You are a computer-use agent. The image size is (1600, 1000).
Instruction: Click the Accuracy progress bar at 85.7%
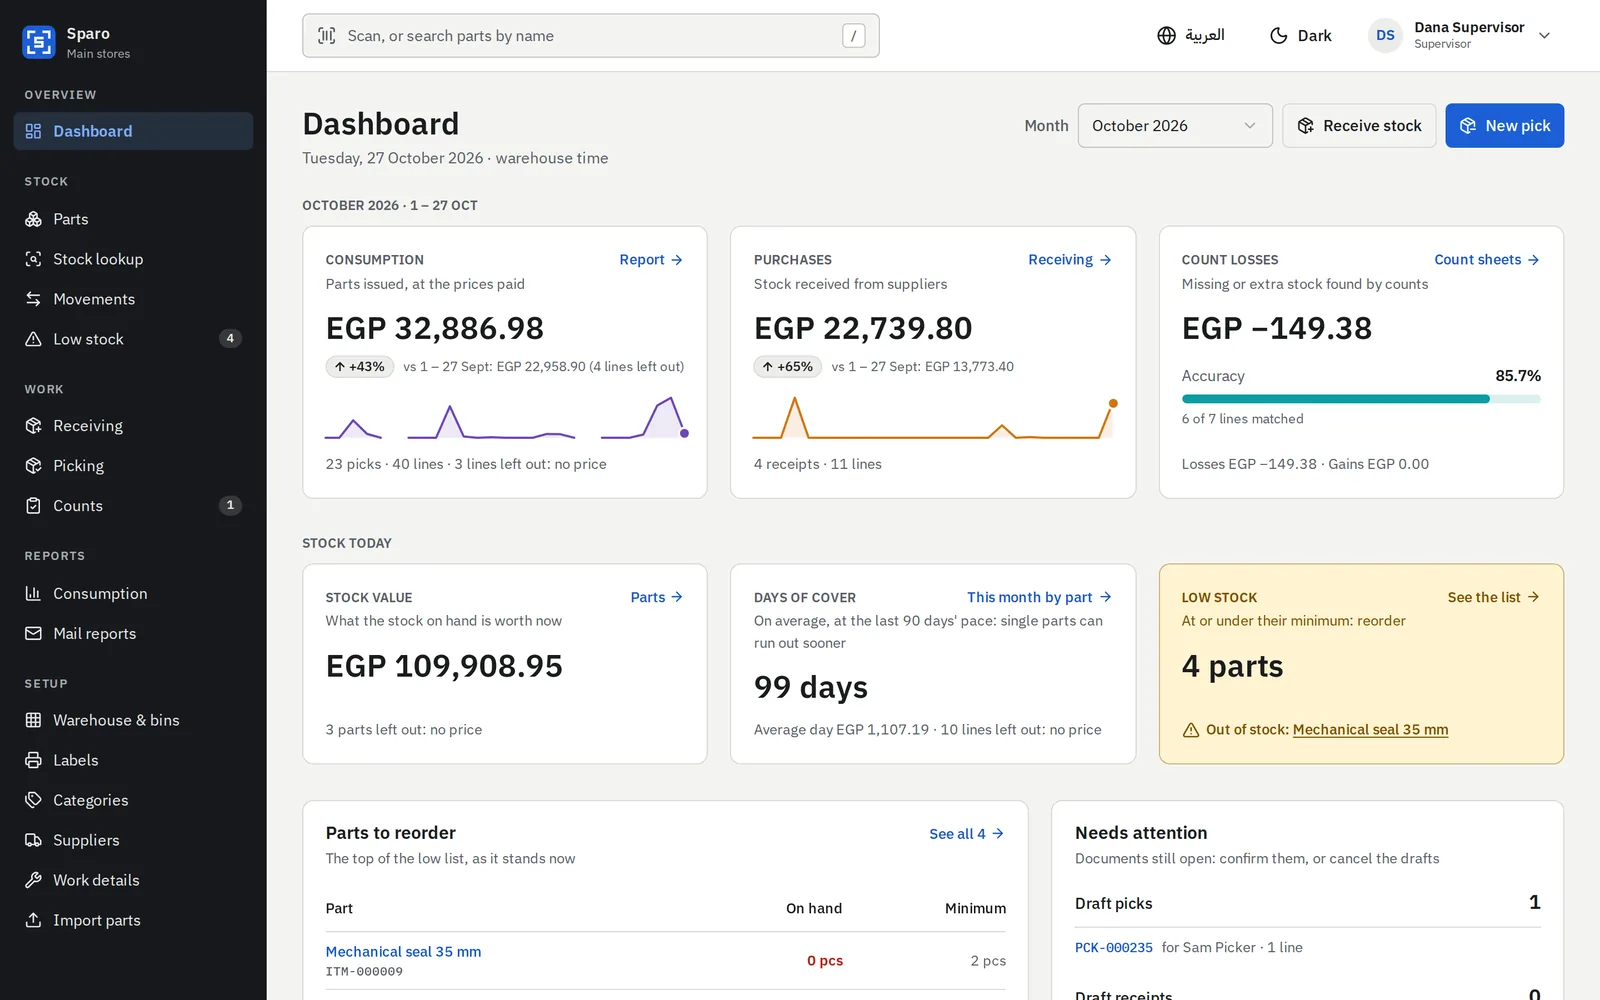pyautogui.click(x=1361, y=399)
